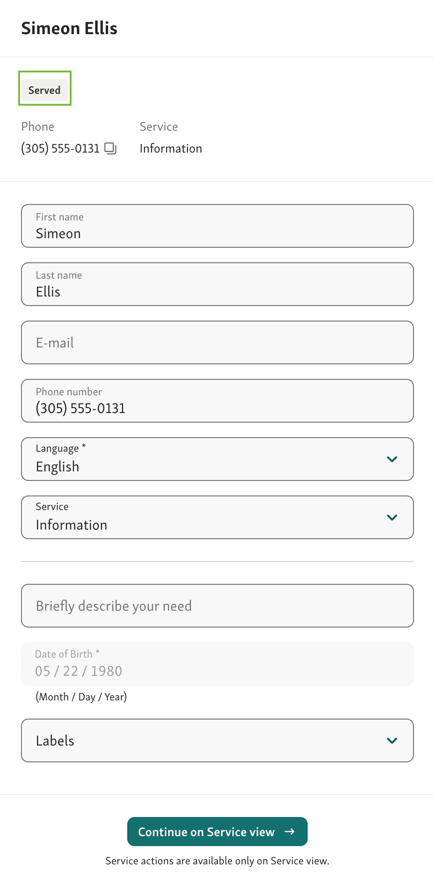Click Continue on Service view button
The height and width of the screenshot is (878, 434).
(217, 832)
